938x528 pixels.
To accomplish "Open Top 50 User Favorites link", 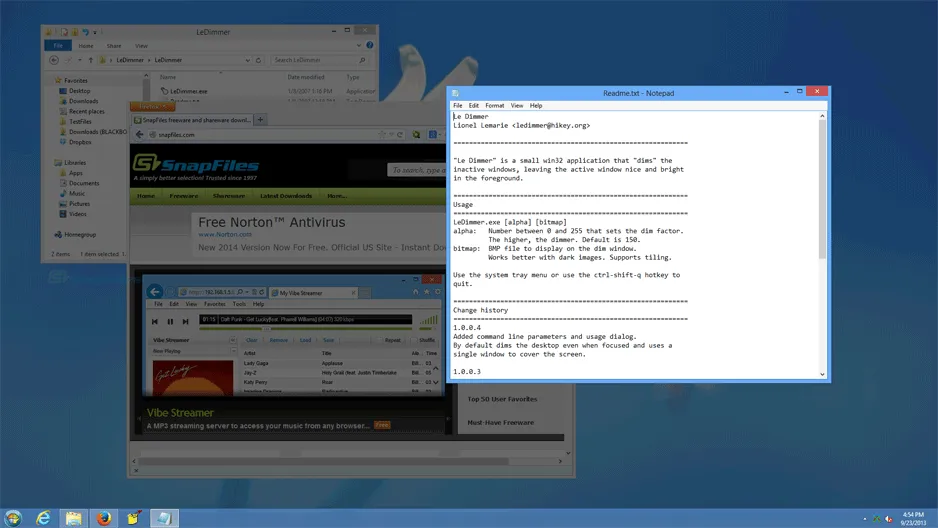I will click(x=502, y=399).
